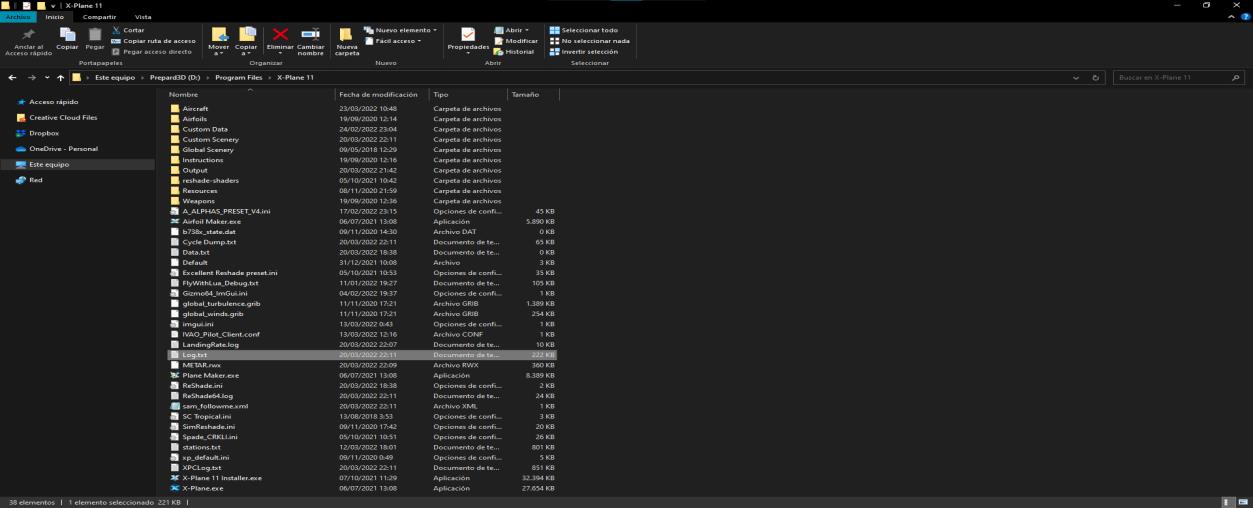Select the Airfoil Maker.exe application icon

[175, 221]
